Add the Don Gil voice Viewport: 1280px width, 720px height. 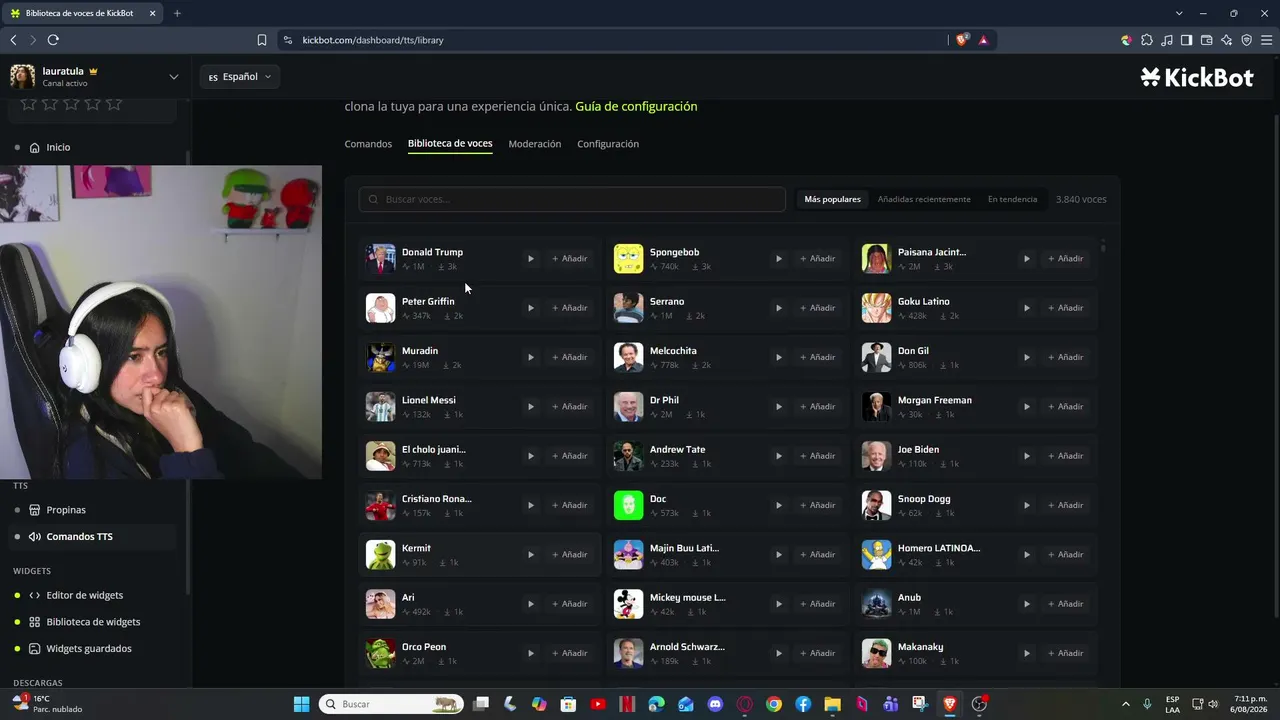click(1066, 357)
